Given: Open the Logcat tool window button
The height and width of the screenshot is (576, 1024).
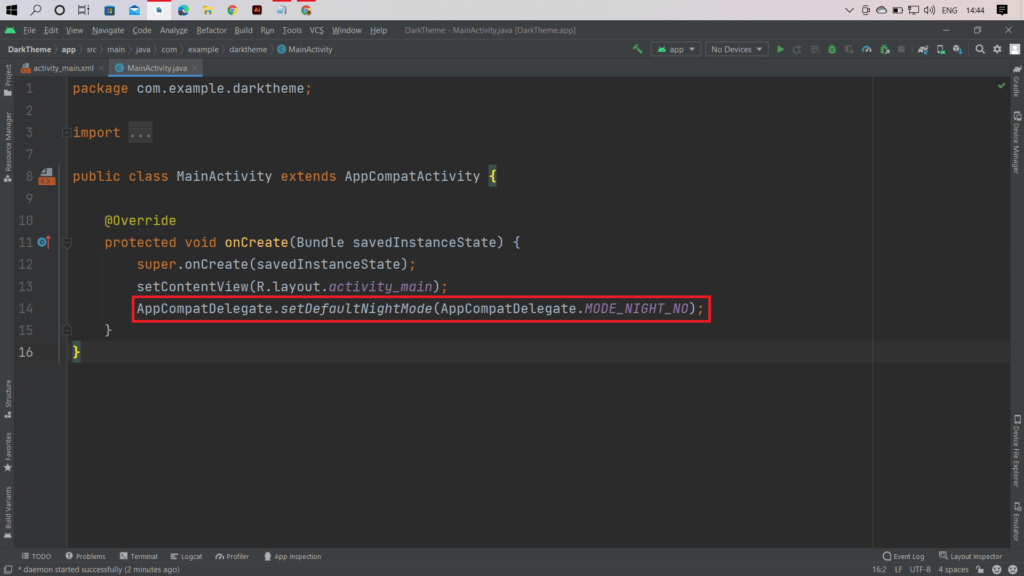Looking at the screenshot, I should [x=186, y=556].
